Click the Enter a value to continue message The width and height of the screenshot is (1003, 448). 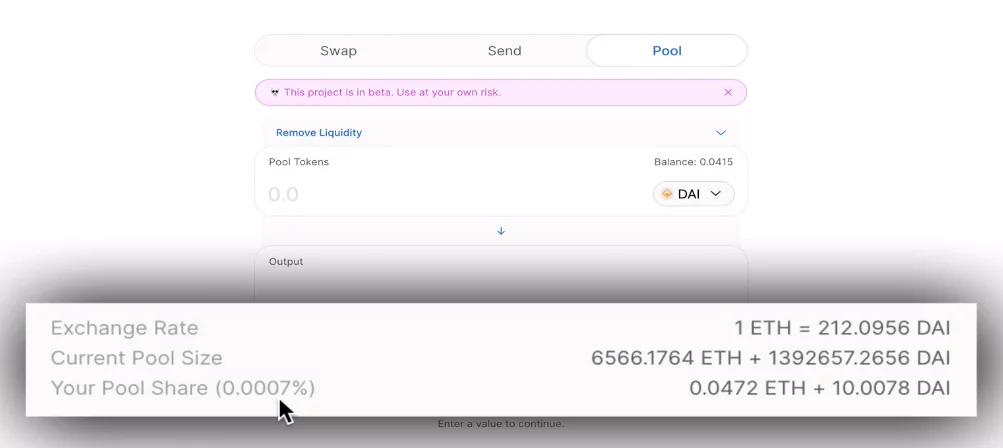501,424
